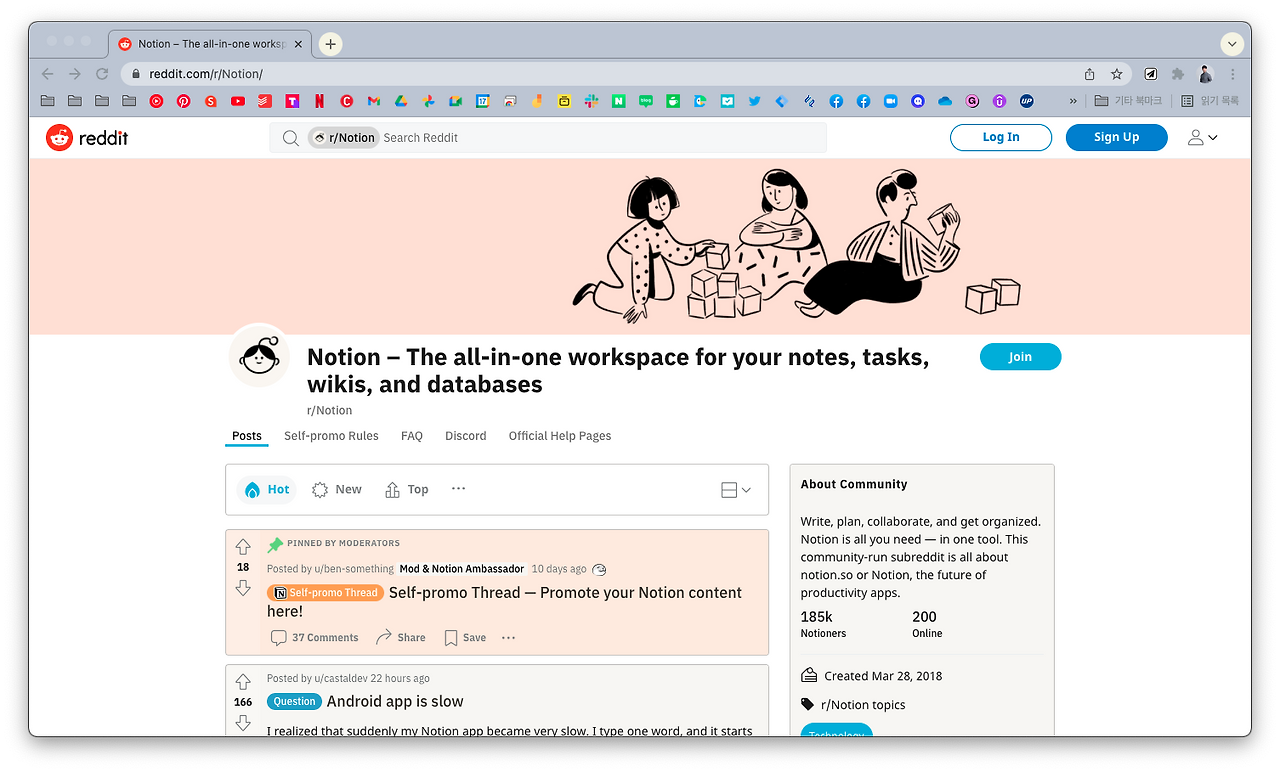Open the Google Drive bookmark
The height and width of the screenshot is (772, 1280).
coord(400,101)
